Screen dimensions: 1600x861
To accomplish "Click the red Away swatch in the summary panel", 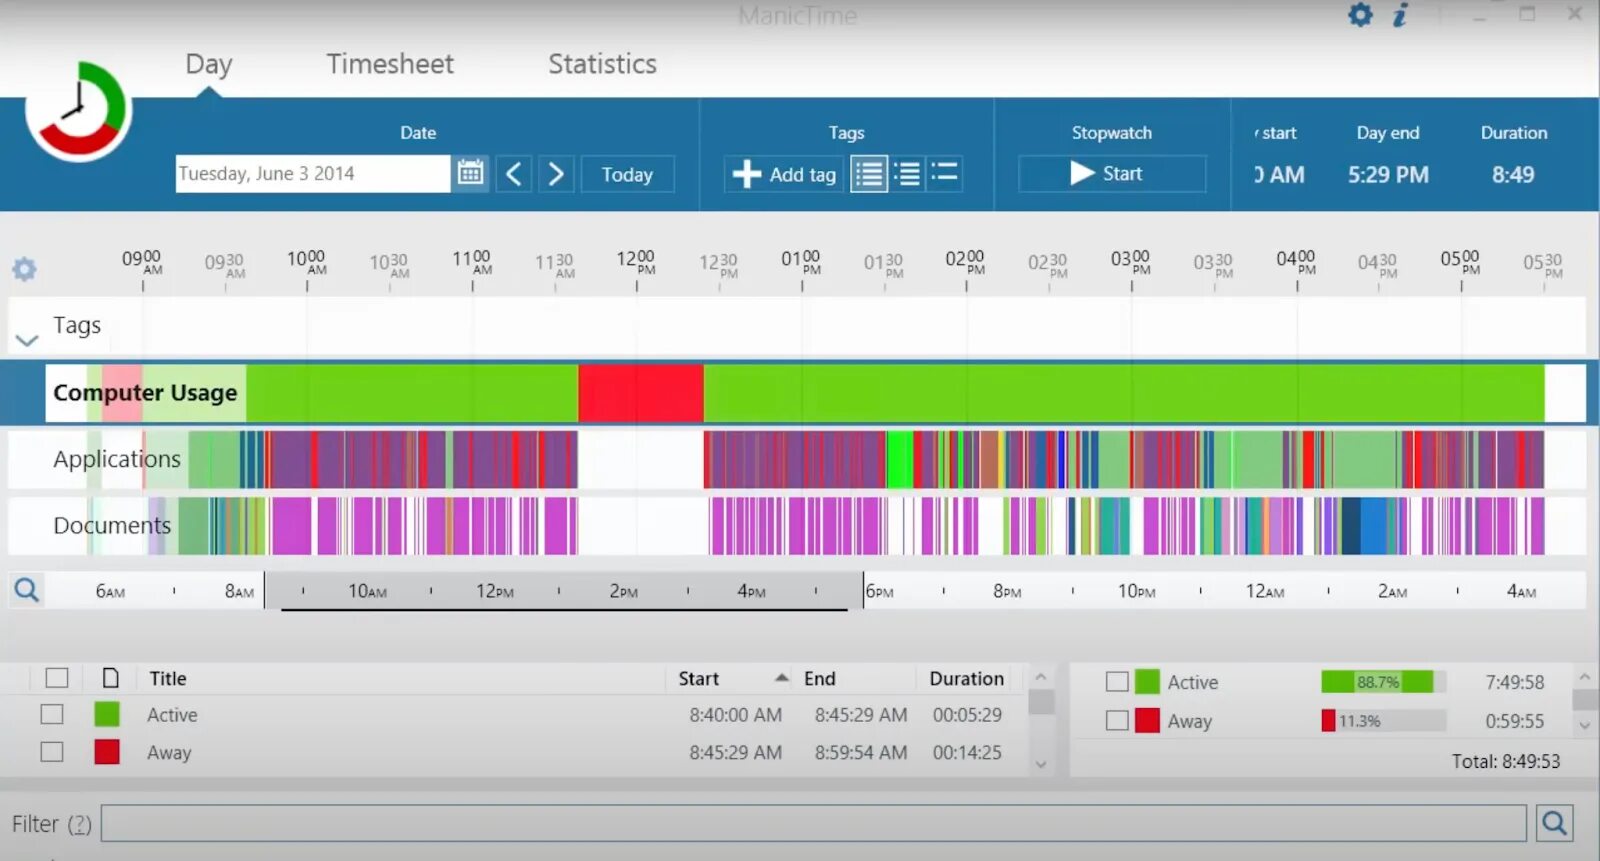I will (x=1147, y=720).
